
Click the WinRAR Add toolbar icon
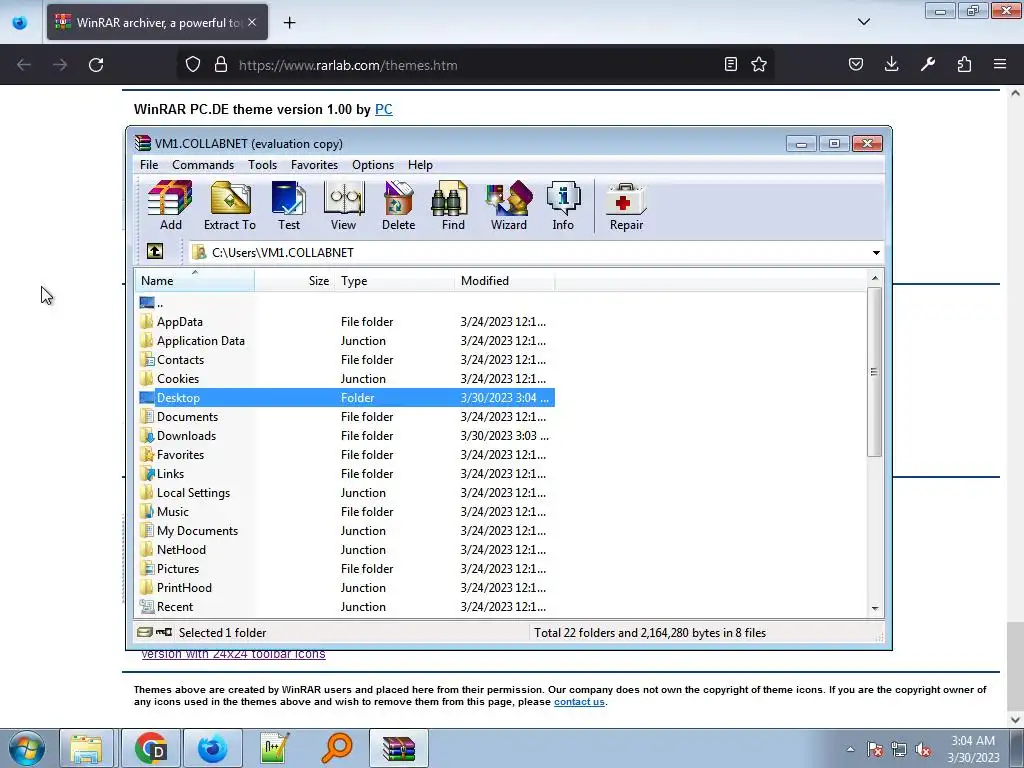point(170,206)
